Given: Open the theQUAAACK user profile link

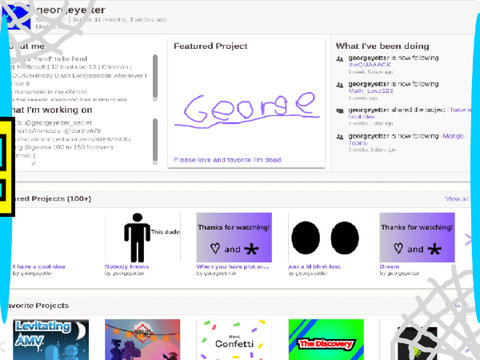Looking at the screenshot, I should [370, 65].
